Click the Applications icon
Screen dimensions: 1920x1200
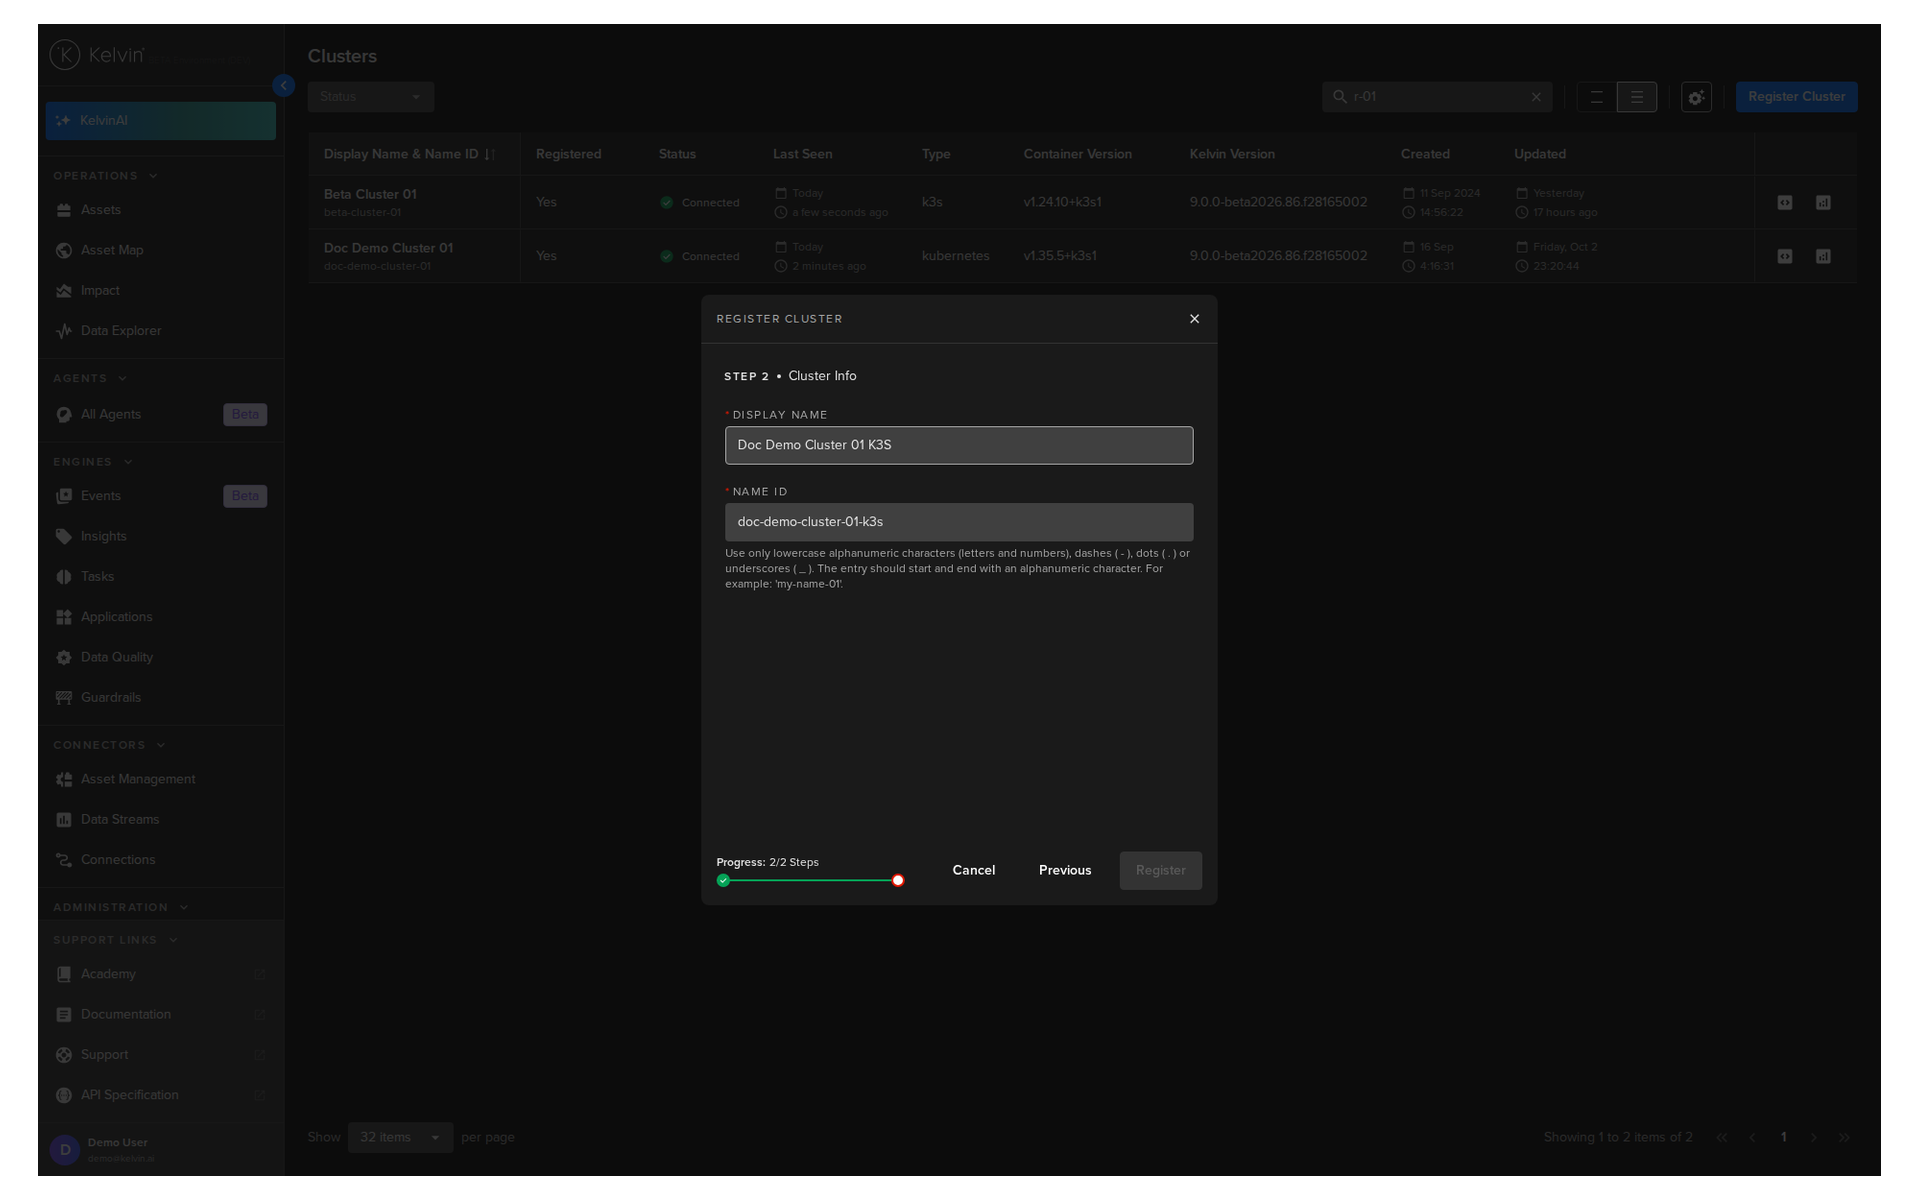[64, 617]
